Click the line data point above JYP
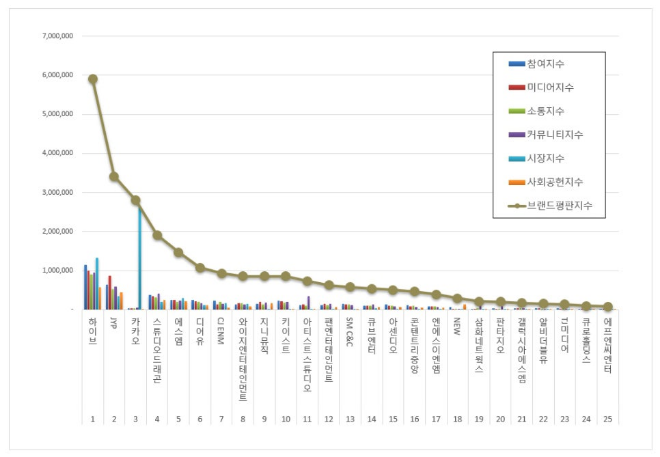 click(114, 176)
